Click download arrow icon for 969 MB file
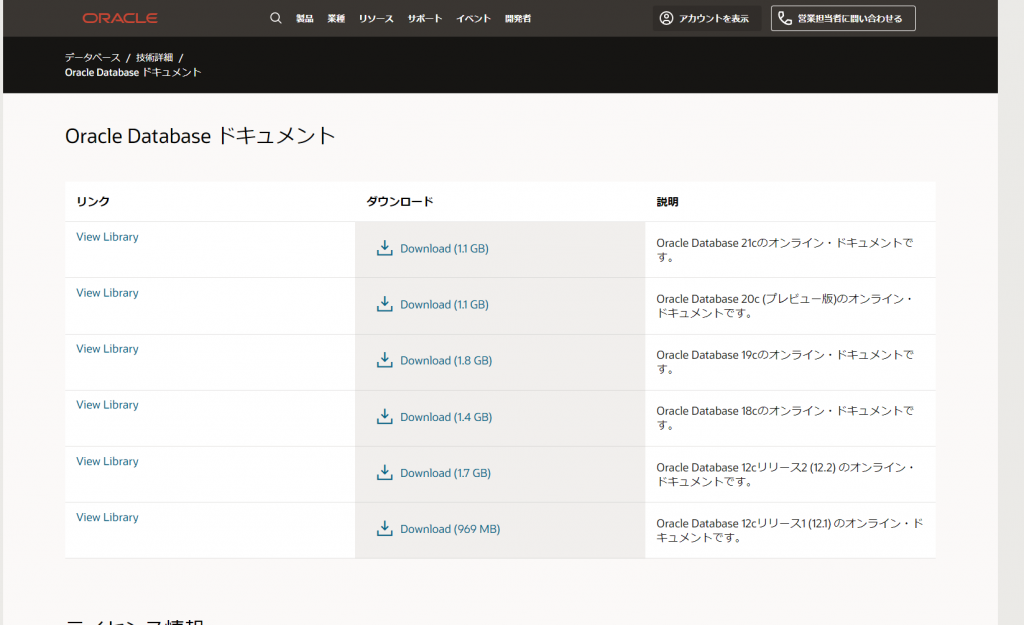1024x625 pixels. 385,528
